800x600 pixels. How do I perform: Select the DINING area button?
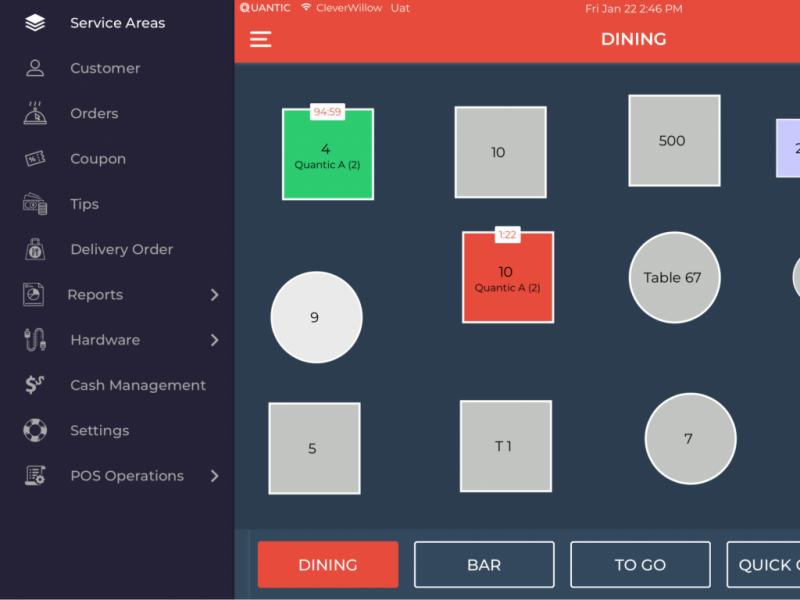click(x=328, y=564)
